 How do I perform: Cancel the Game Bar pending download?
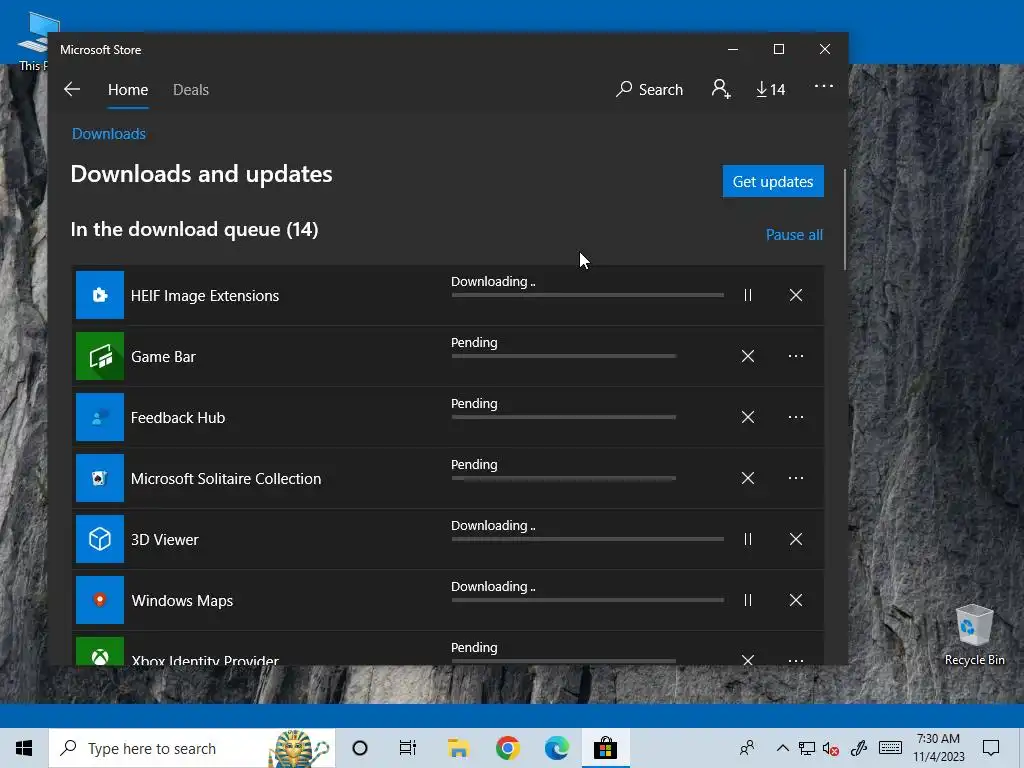point(748,356)
